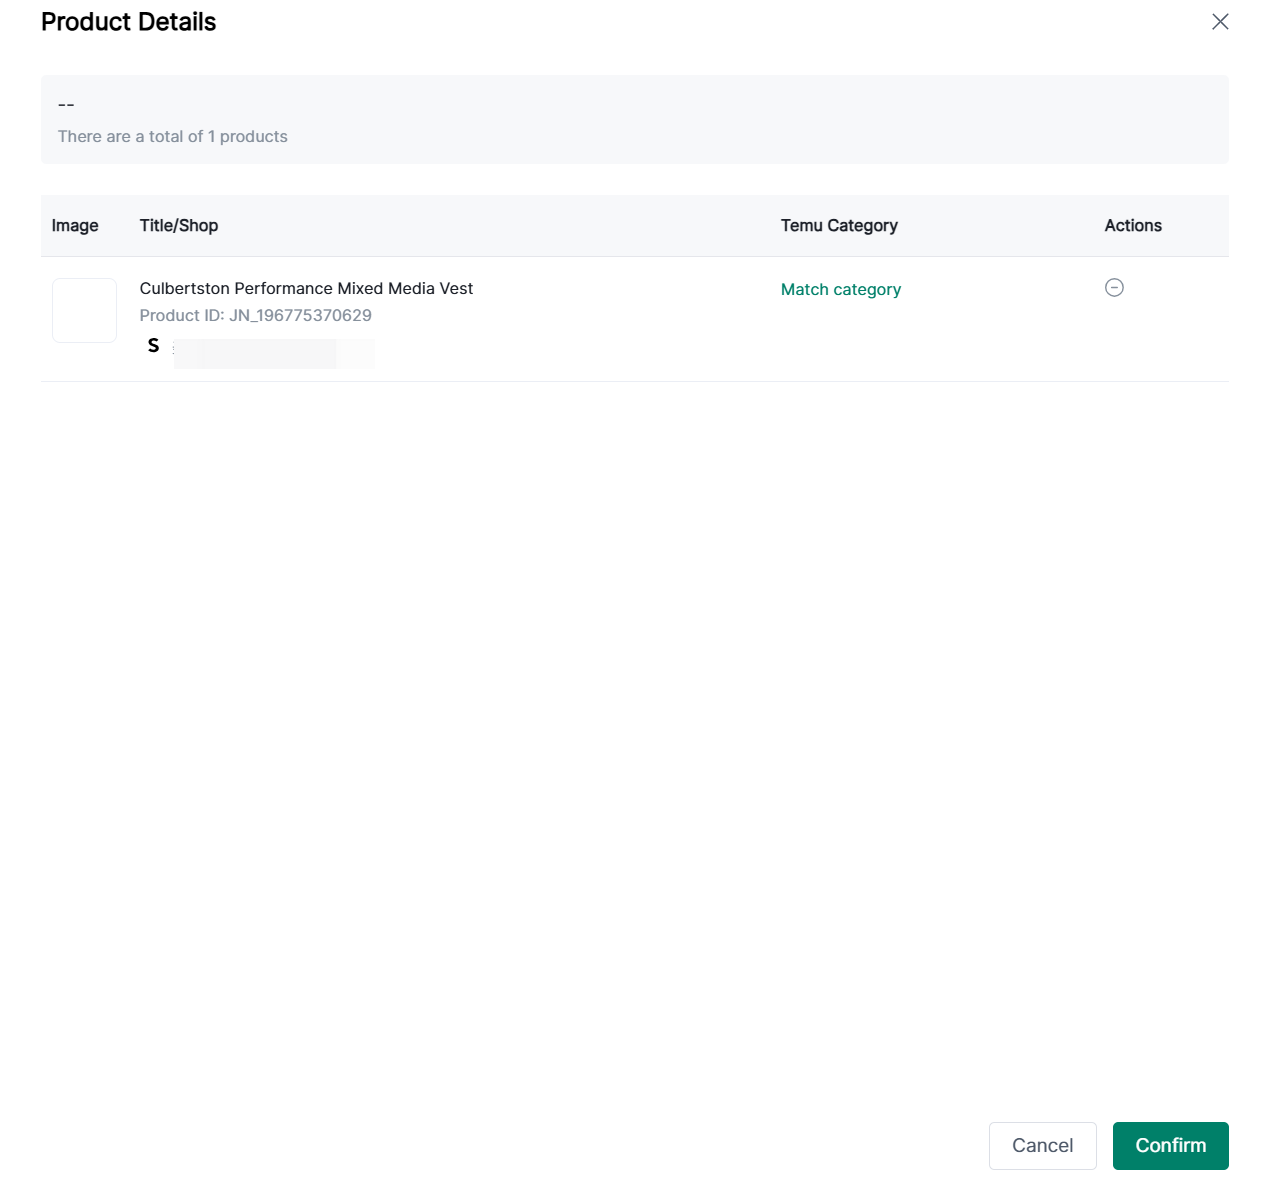Click the blurred shop name field
1262x1181 pixels.
[x=273, y=353]
